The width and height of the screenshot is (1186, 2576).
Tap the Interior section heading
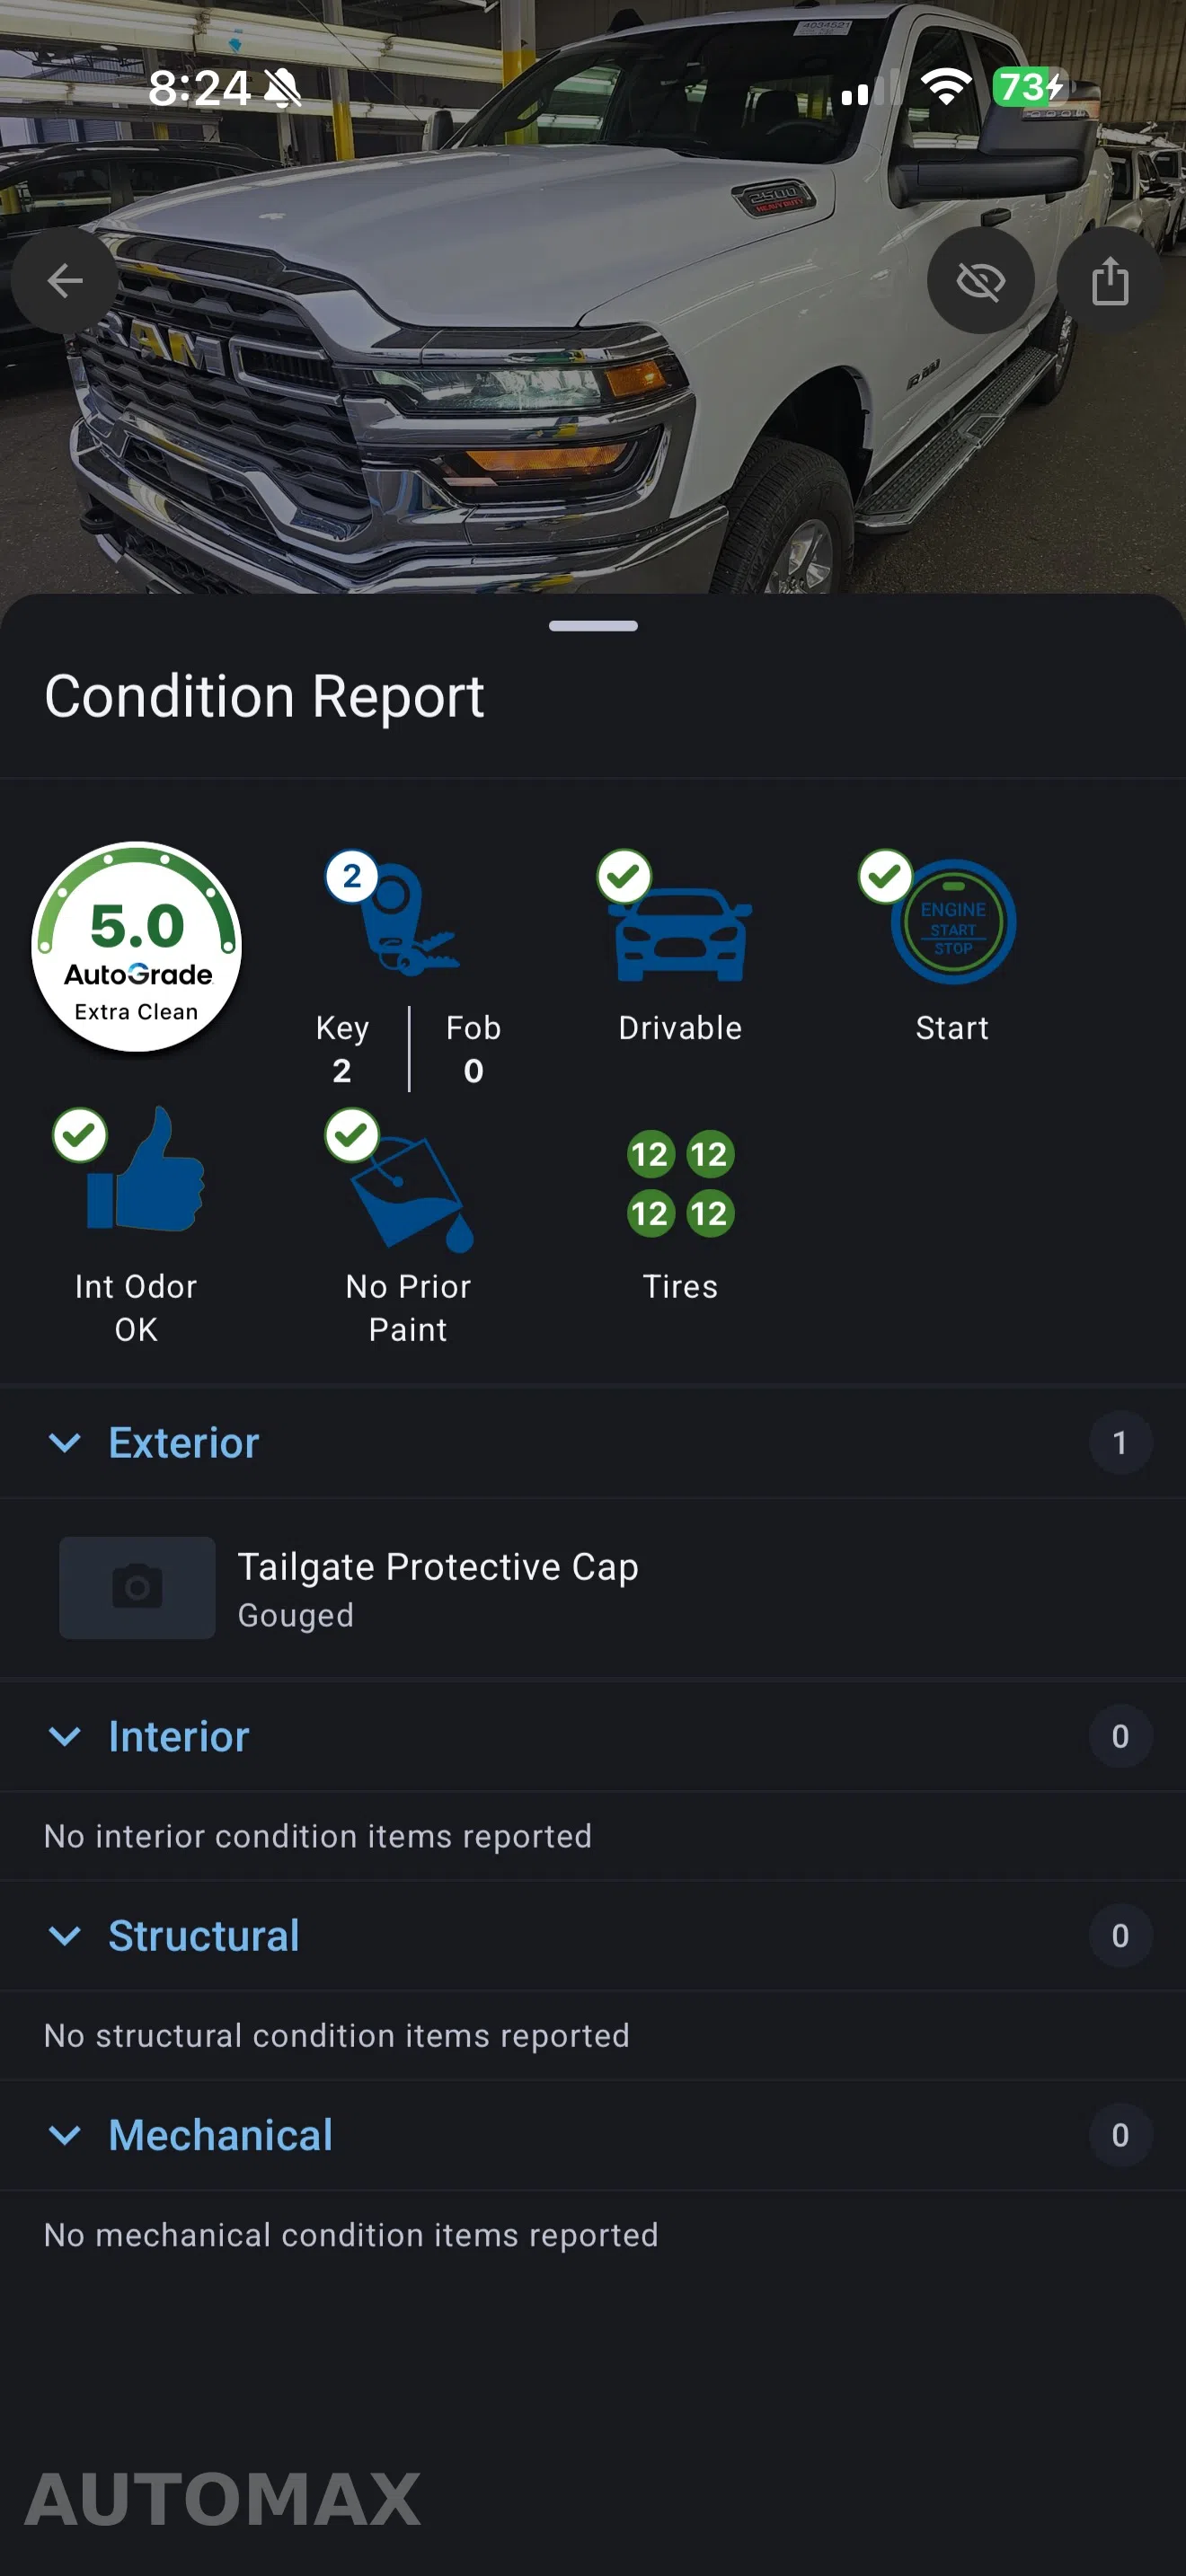click(179, 1736)
